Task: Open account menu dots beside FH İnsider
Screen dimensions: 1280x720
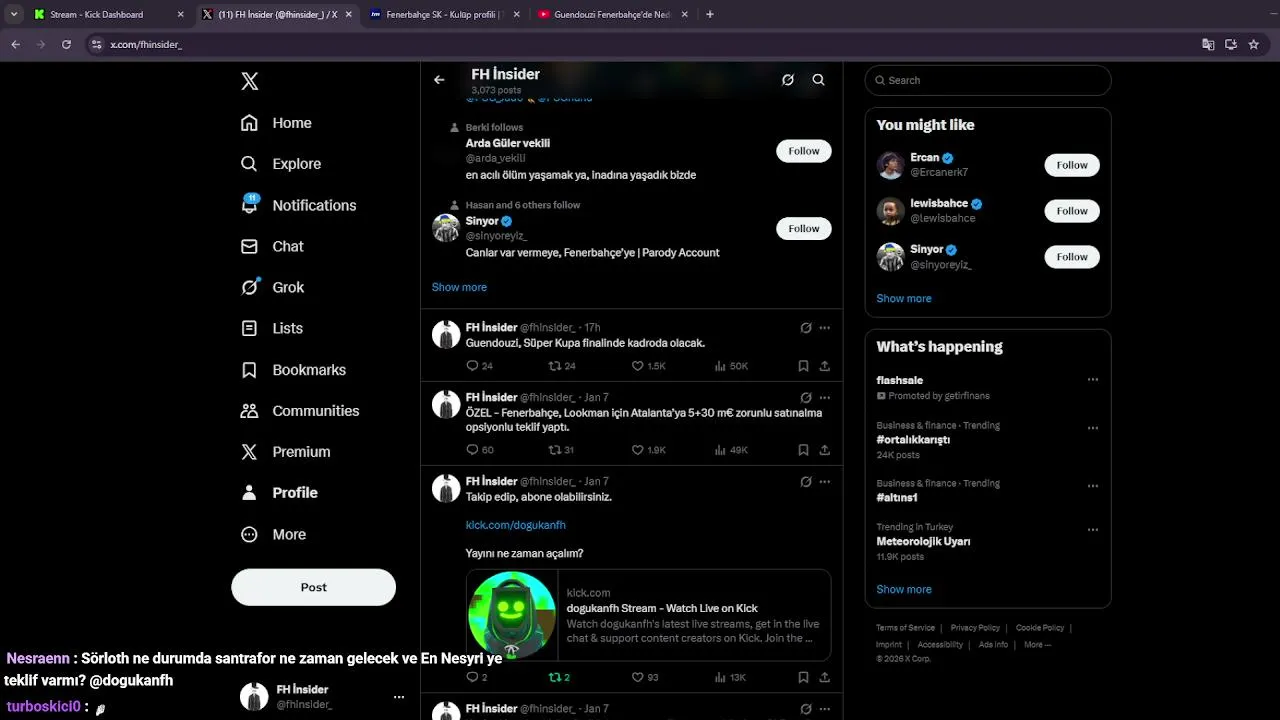Action: [399, 697]
